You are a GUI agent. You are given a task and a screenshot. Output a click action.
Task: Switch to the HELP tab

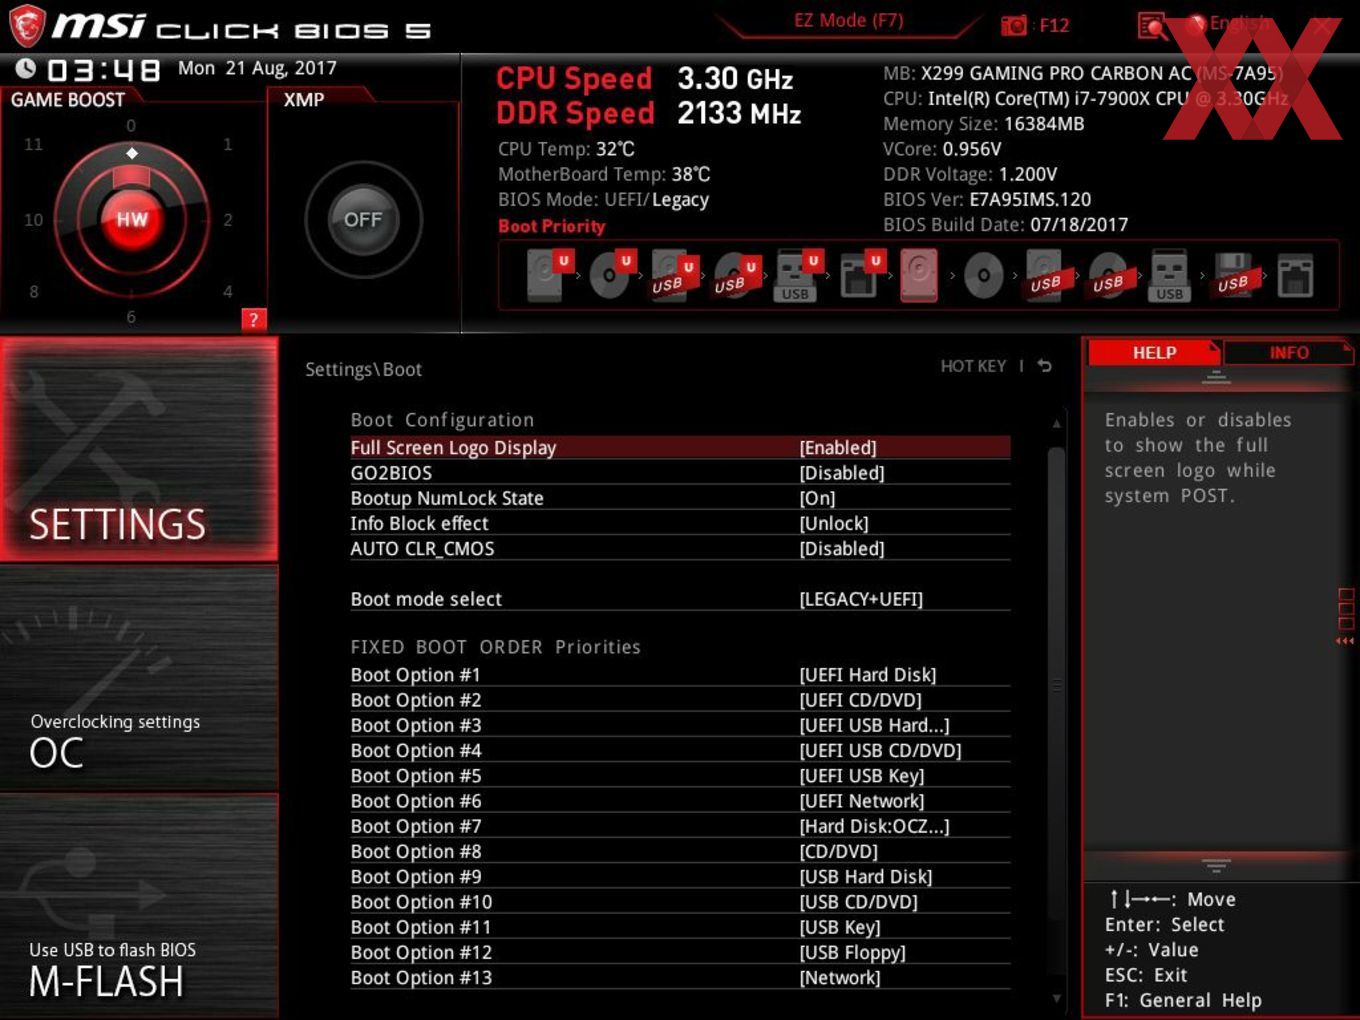click(x=1154, y=352)
